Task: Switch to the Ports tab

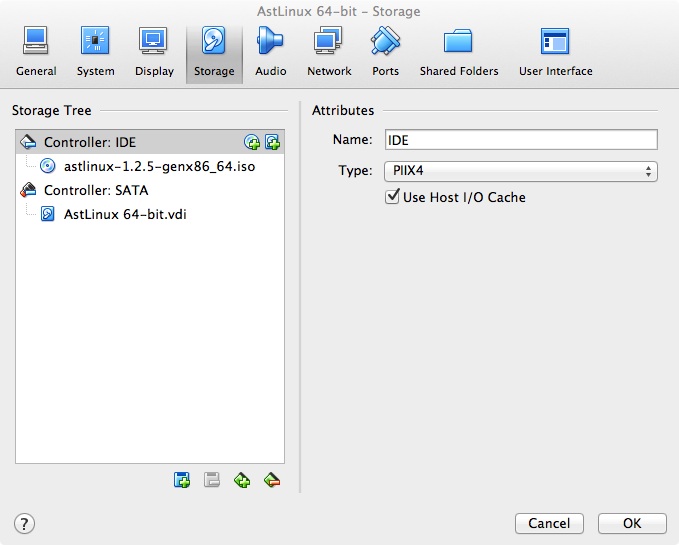Action: 385,52
